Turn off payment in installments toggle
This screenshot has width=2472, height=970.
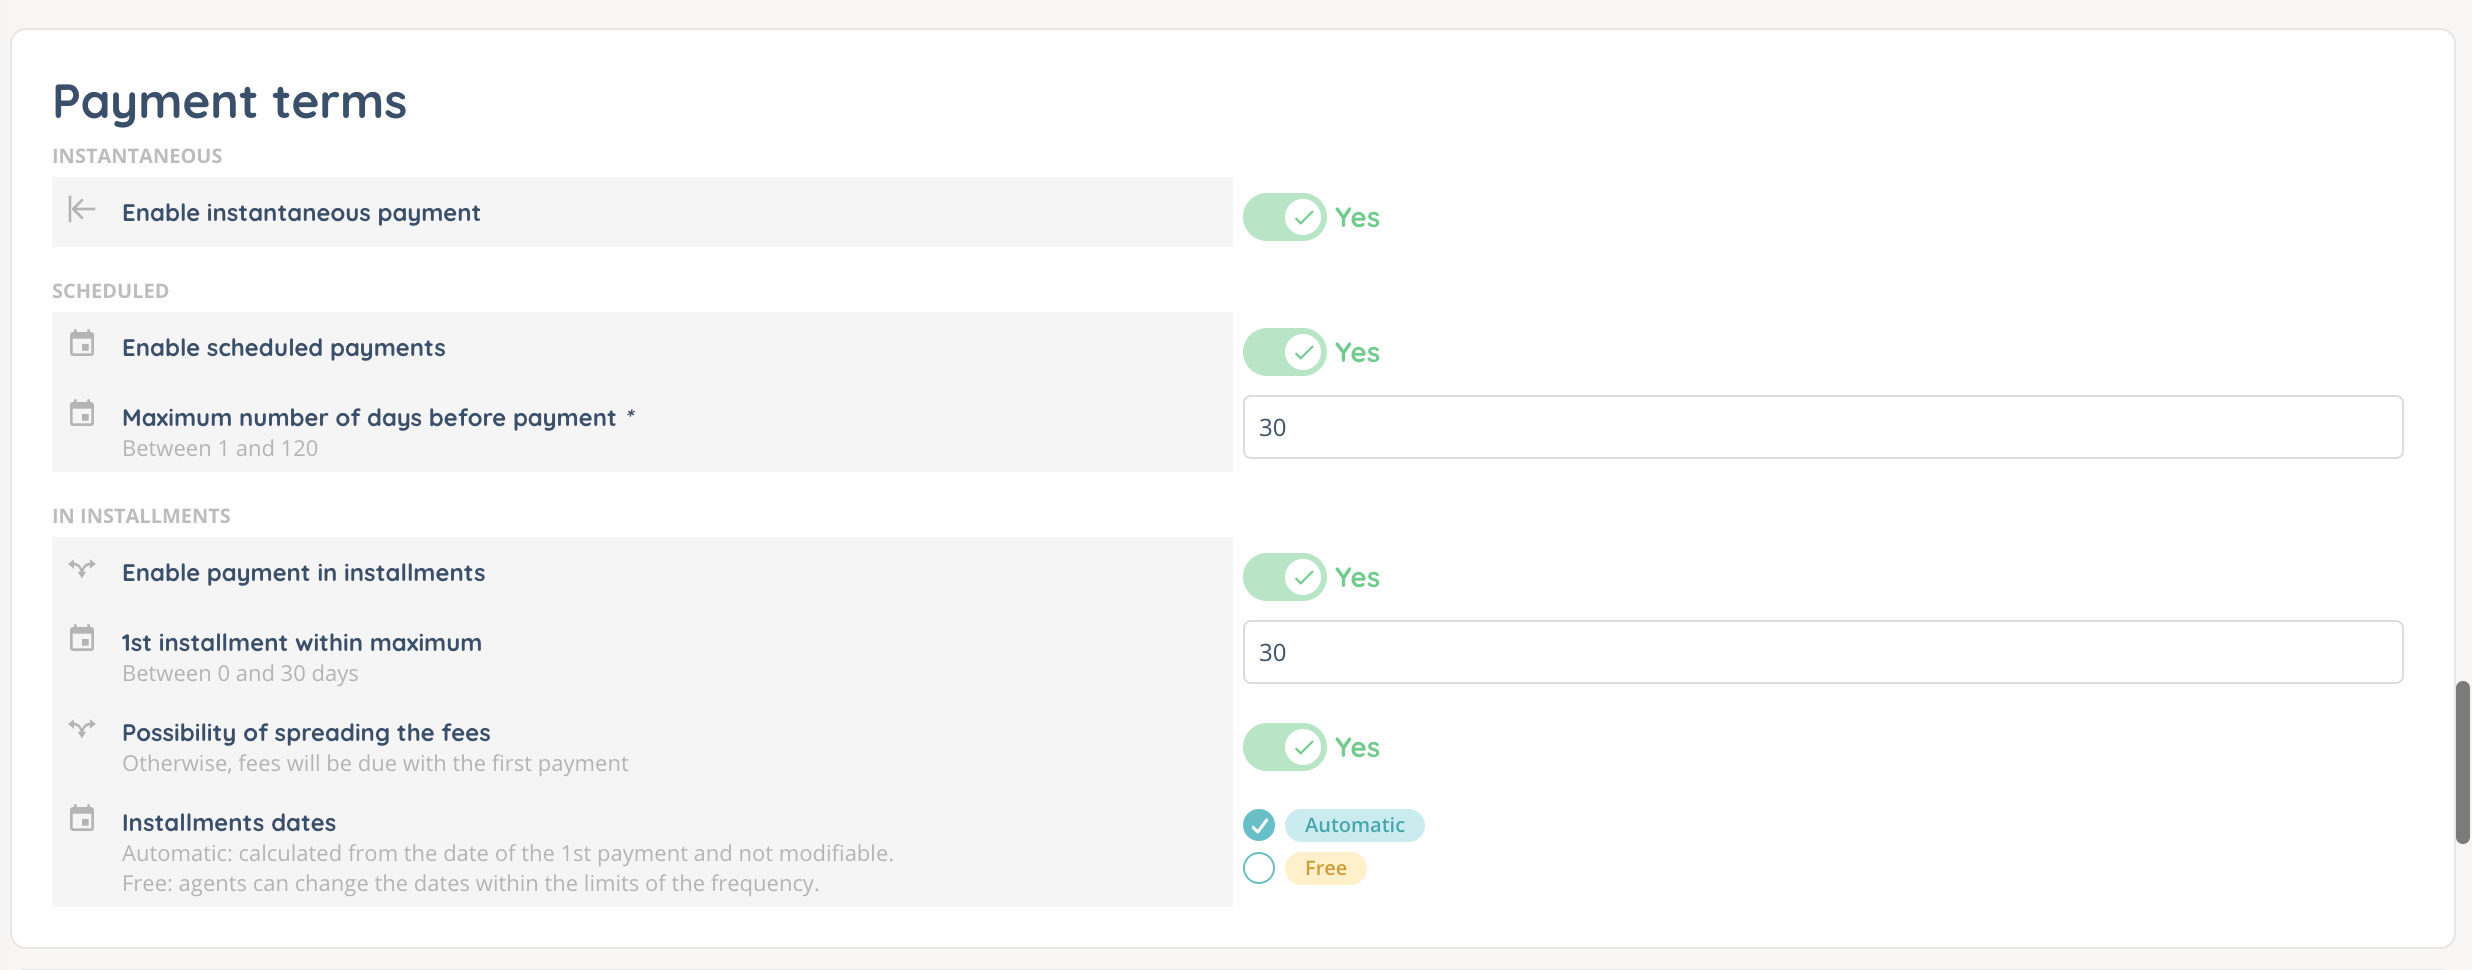(1284, 577)
